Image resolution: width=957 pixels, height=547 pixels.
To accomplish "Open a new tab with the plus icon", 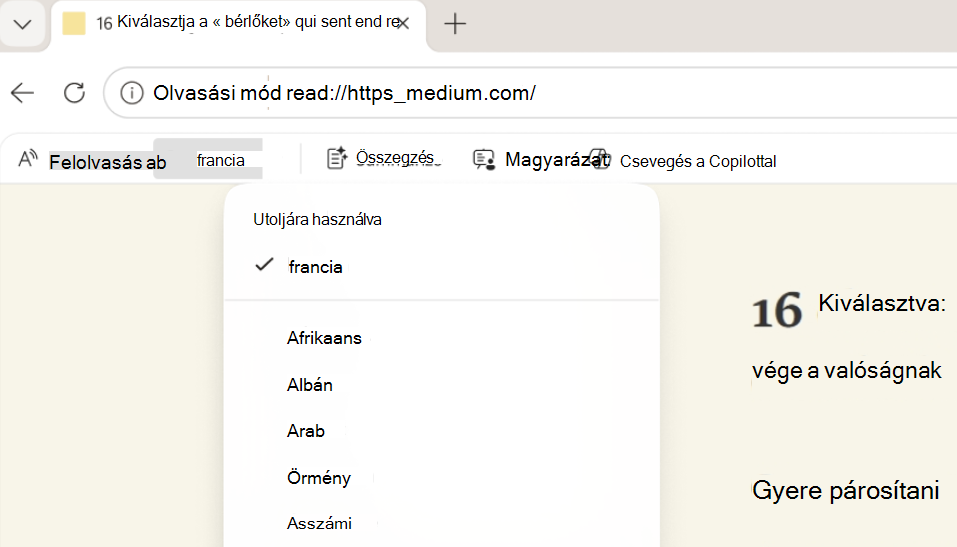I will 455,24.
